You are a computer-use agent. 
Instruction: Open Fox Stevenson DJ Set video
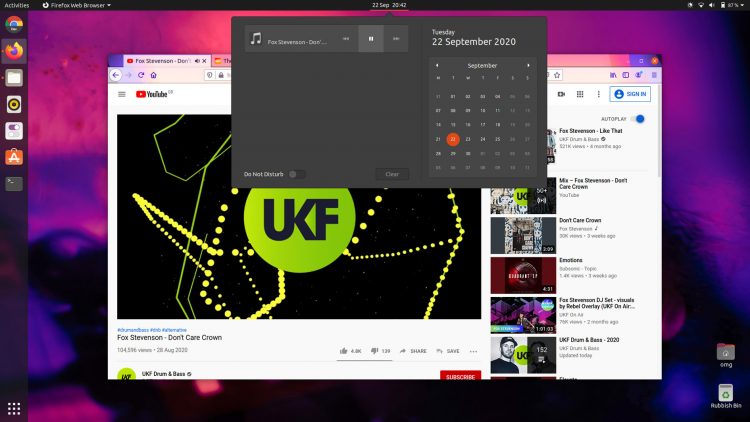pos(596,303)
